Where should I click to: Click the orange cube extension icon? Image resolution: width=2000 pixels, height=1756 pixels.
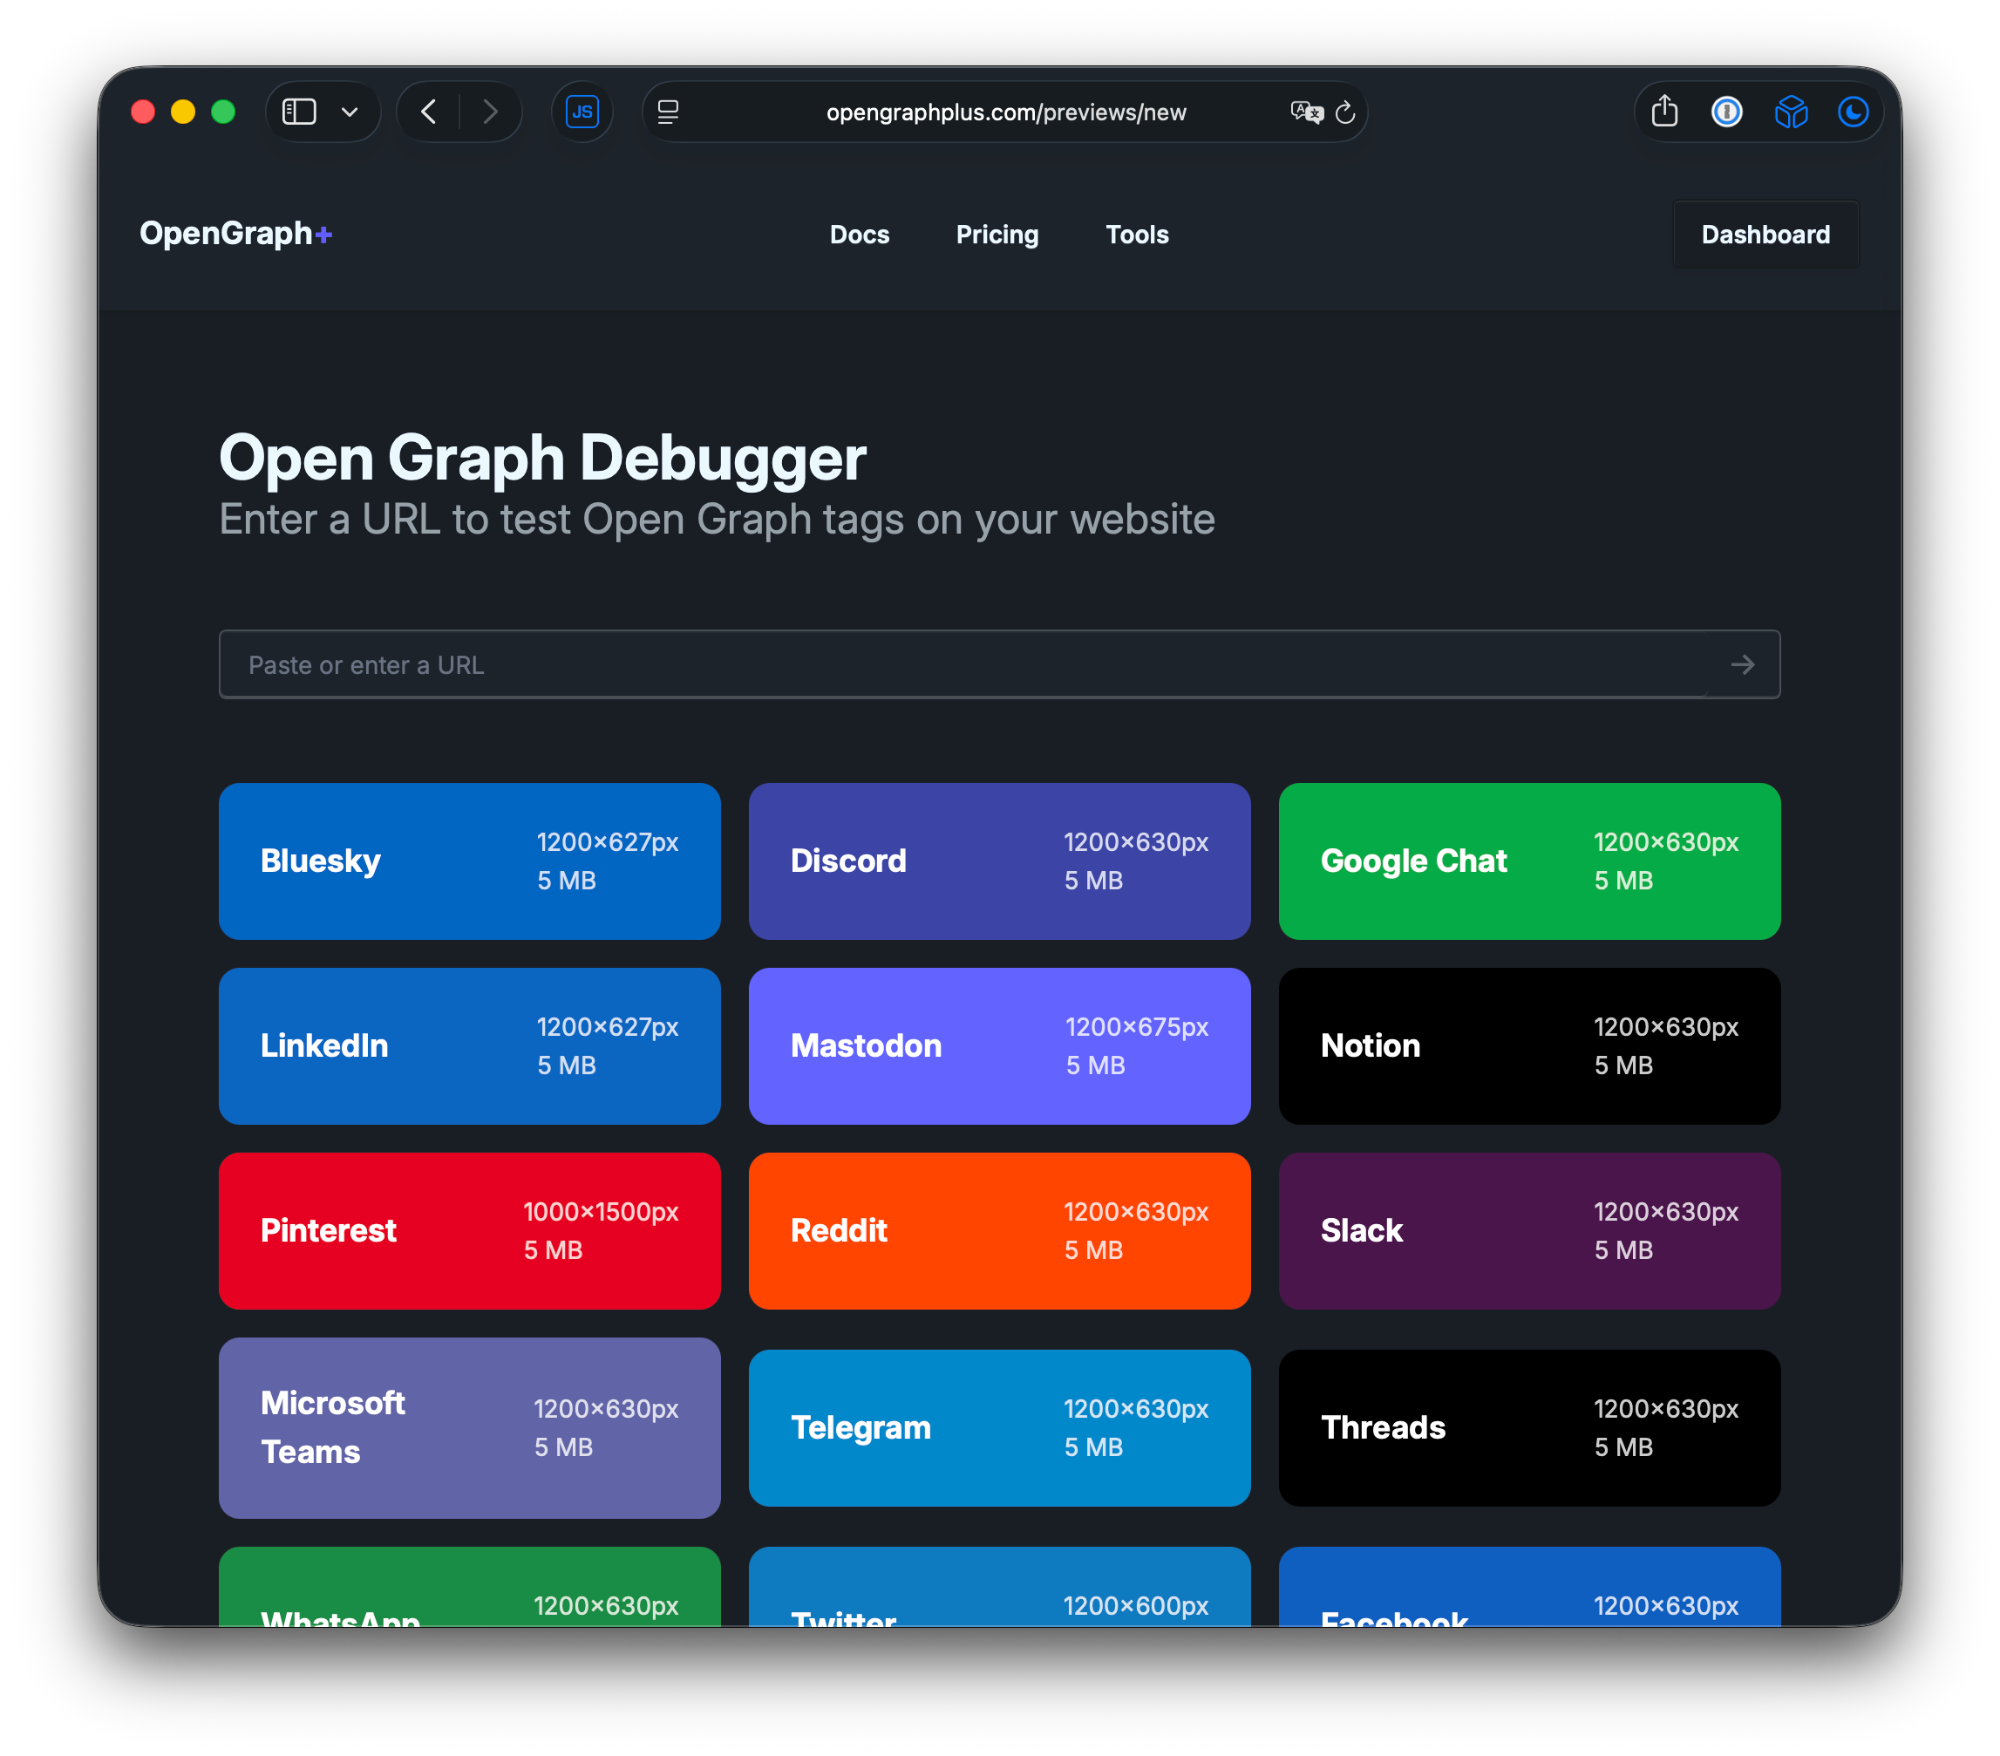[1791, 112]
